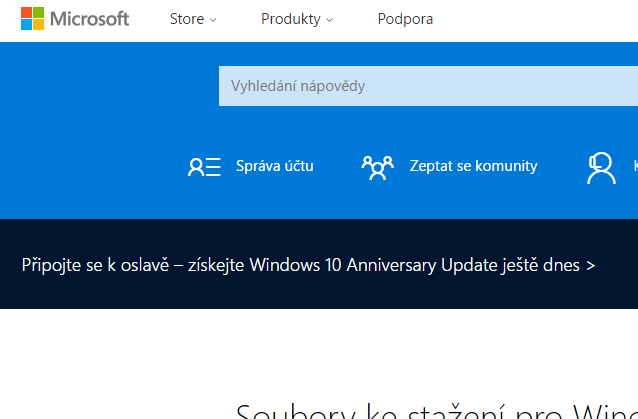Open the Produkty menu
638x419 pixels.
[x=290, y=19]
